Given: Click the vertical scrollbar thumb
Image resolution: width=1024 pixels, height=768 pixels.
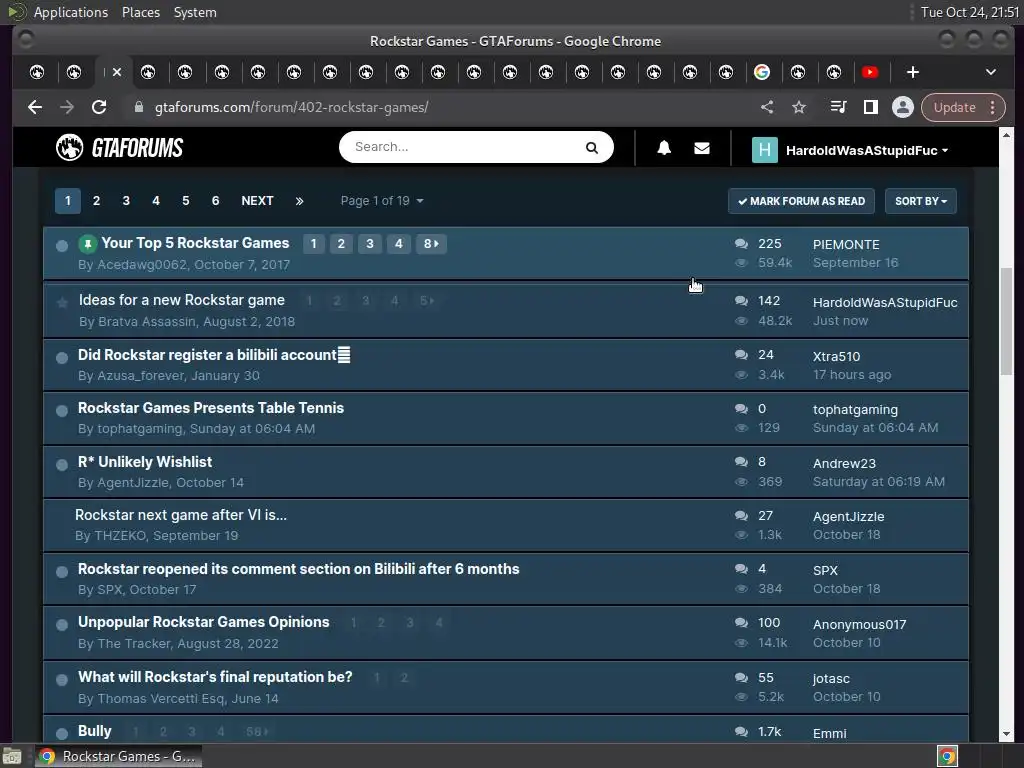Looking at the screenshot, I should pyautogui.click(x=1006, y=320).
